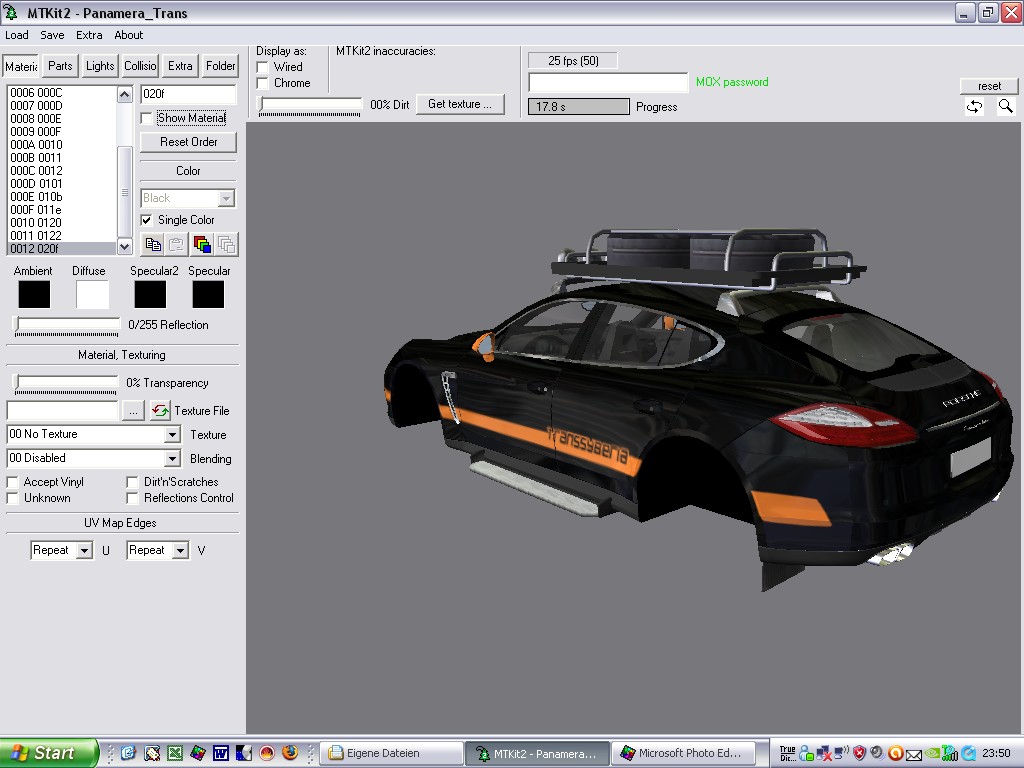Viewport: 1024px width, 768px height.
Task: Launch Photo Editor from the quick launch bar
Action: point(197,753)
